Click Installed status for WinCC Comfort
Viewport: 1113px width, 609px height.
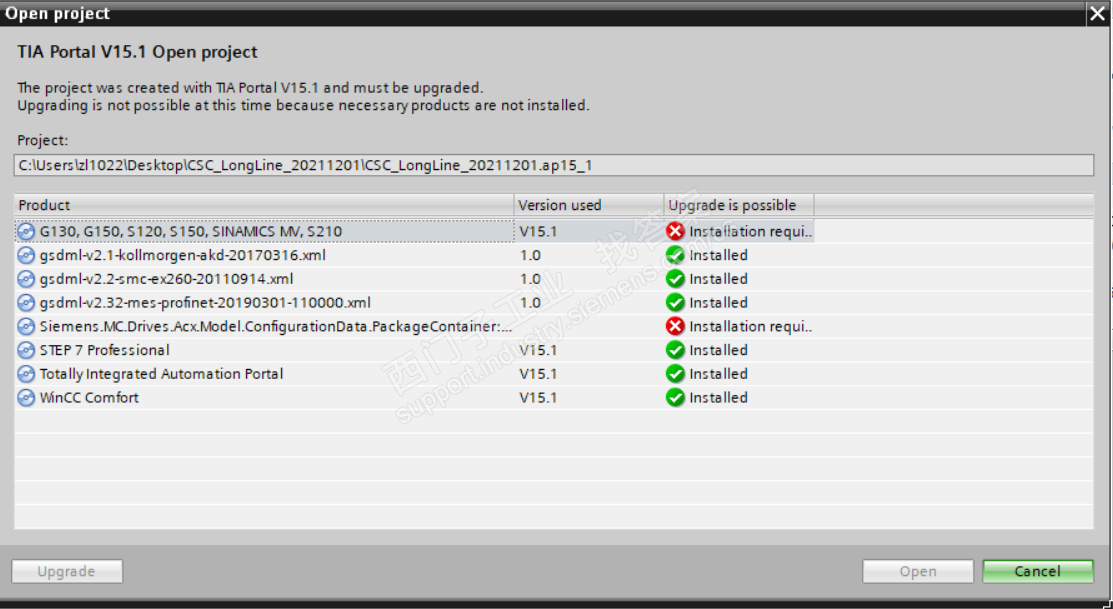point(718,398)
